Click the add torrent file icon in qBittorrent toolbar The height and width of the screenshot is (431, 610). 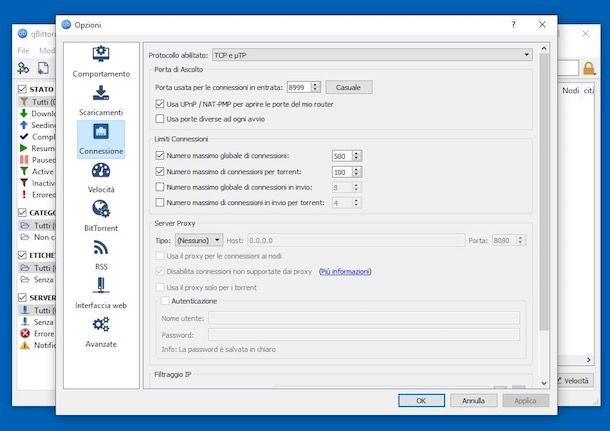point(43,68)
